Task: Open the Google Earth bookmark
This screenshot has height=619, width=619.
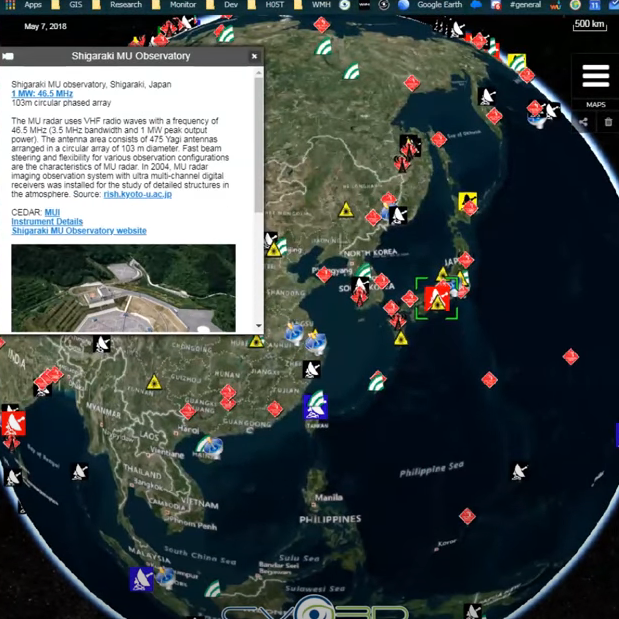Action: tap(439, 5)
